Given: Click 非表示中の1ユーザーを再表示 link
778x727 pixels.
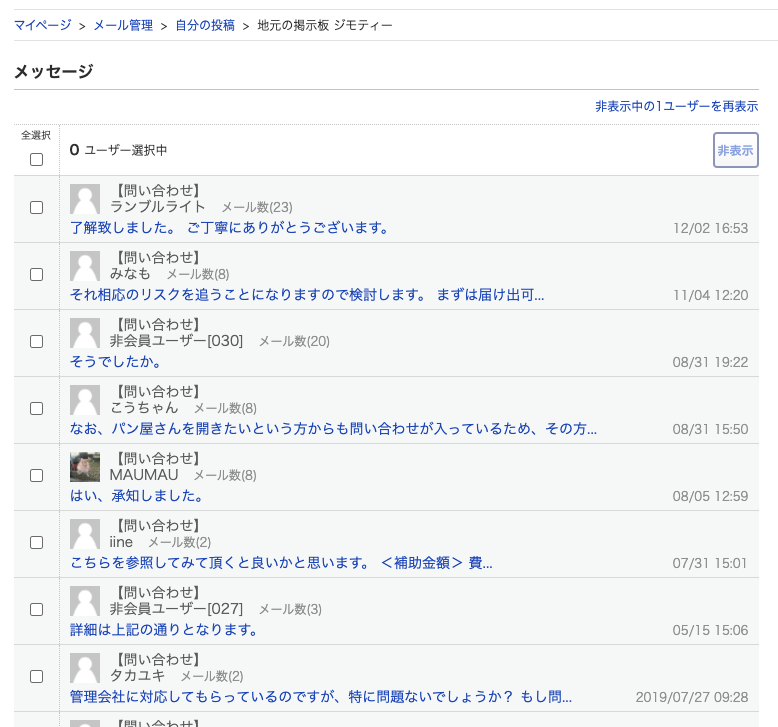Looking at the screenshot, I should click(x=676, y=106).
